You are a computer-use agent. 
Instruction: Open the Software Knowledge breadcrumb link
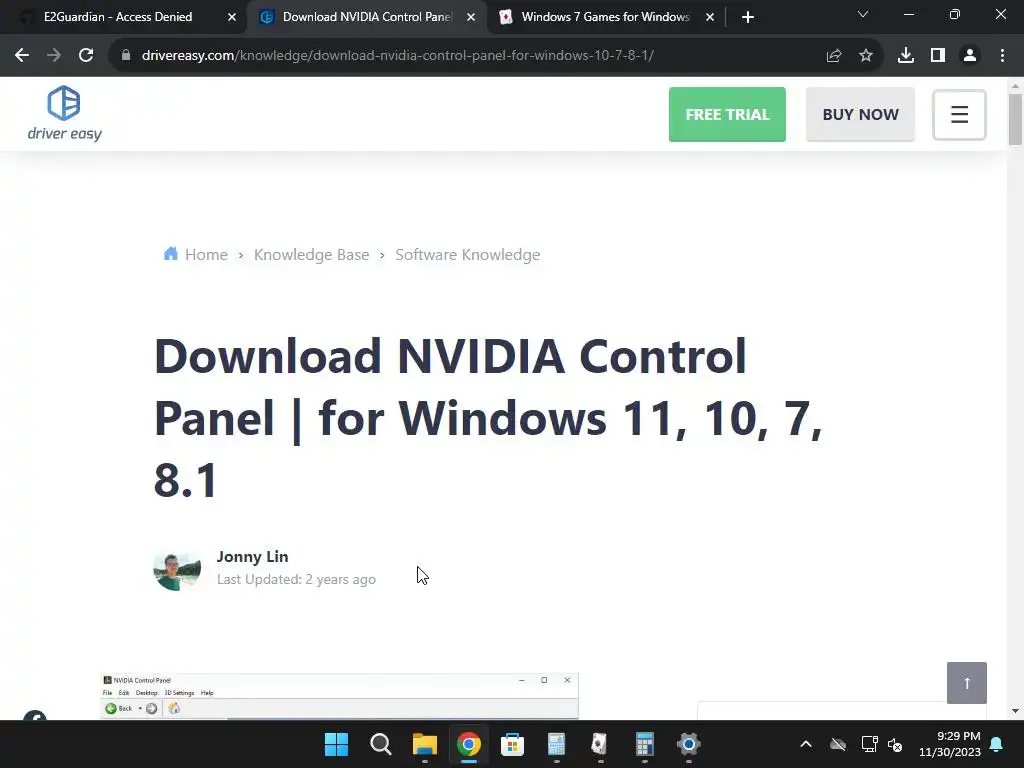tap(468, 255)
